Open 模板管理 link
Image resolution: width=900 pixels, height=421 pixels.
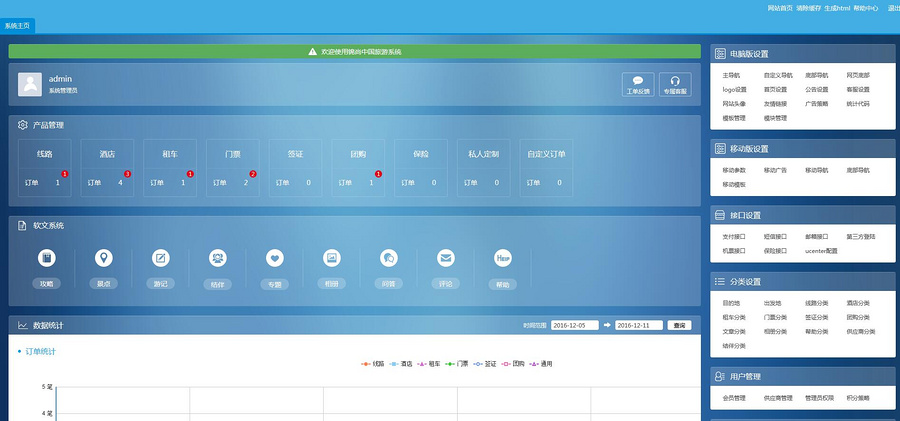[x=734, y=118]
